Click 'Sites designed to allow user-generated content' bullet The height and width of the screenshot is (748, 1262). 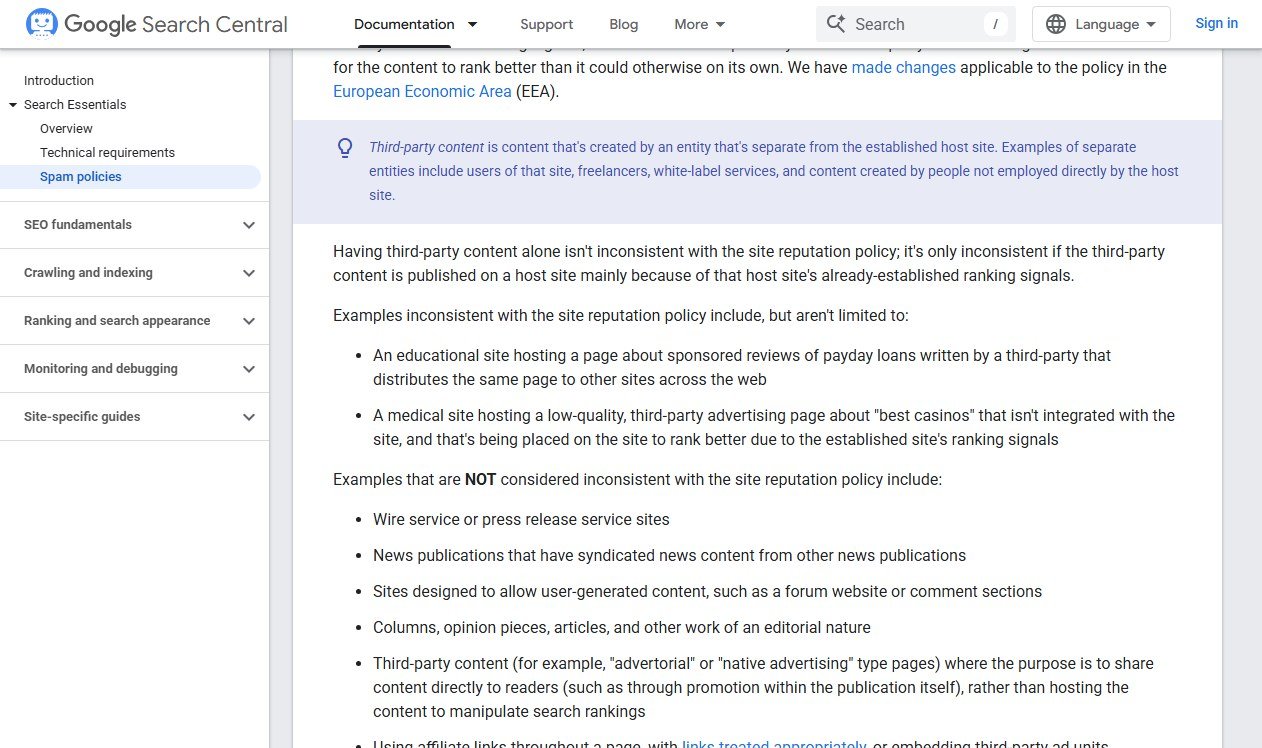tap(707, 591)
